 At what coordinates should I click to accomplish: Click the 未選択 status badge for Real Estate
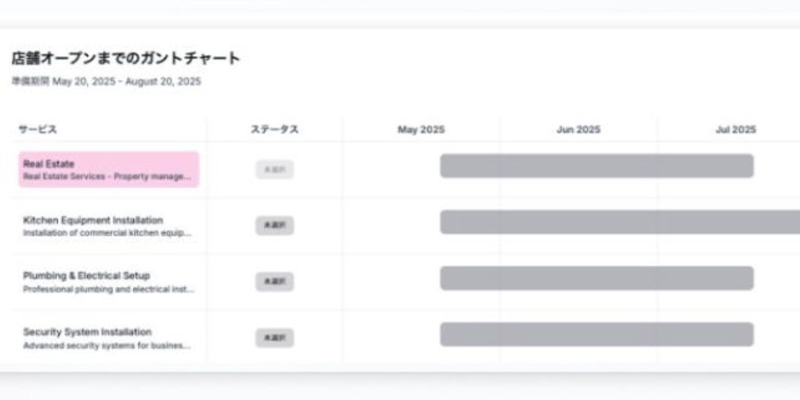(x=274, y=170)
